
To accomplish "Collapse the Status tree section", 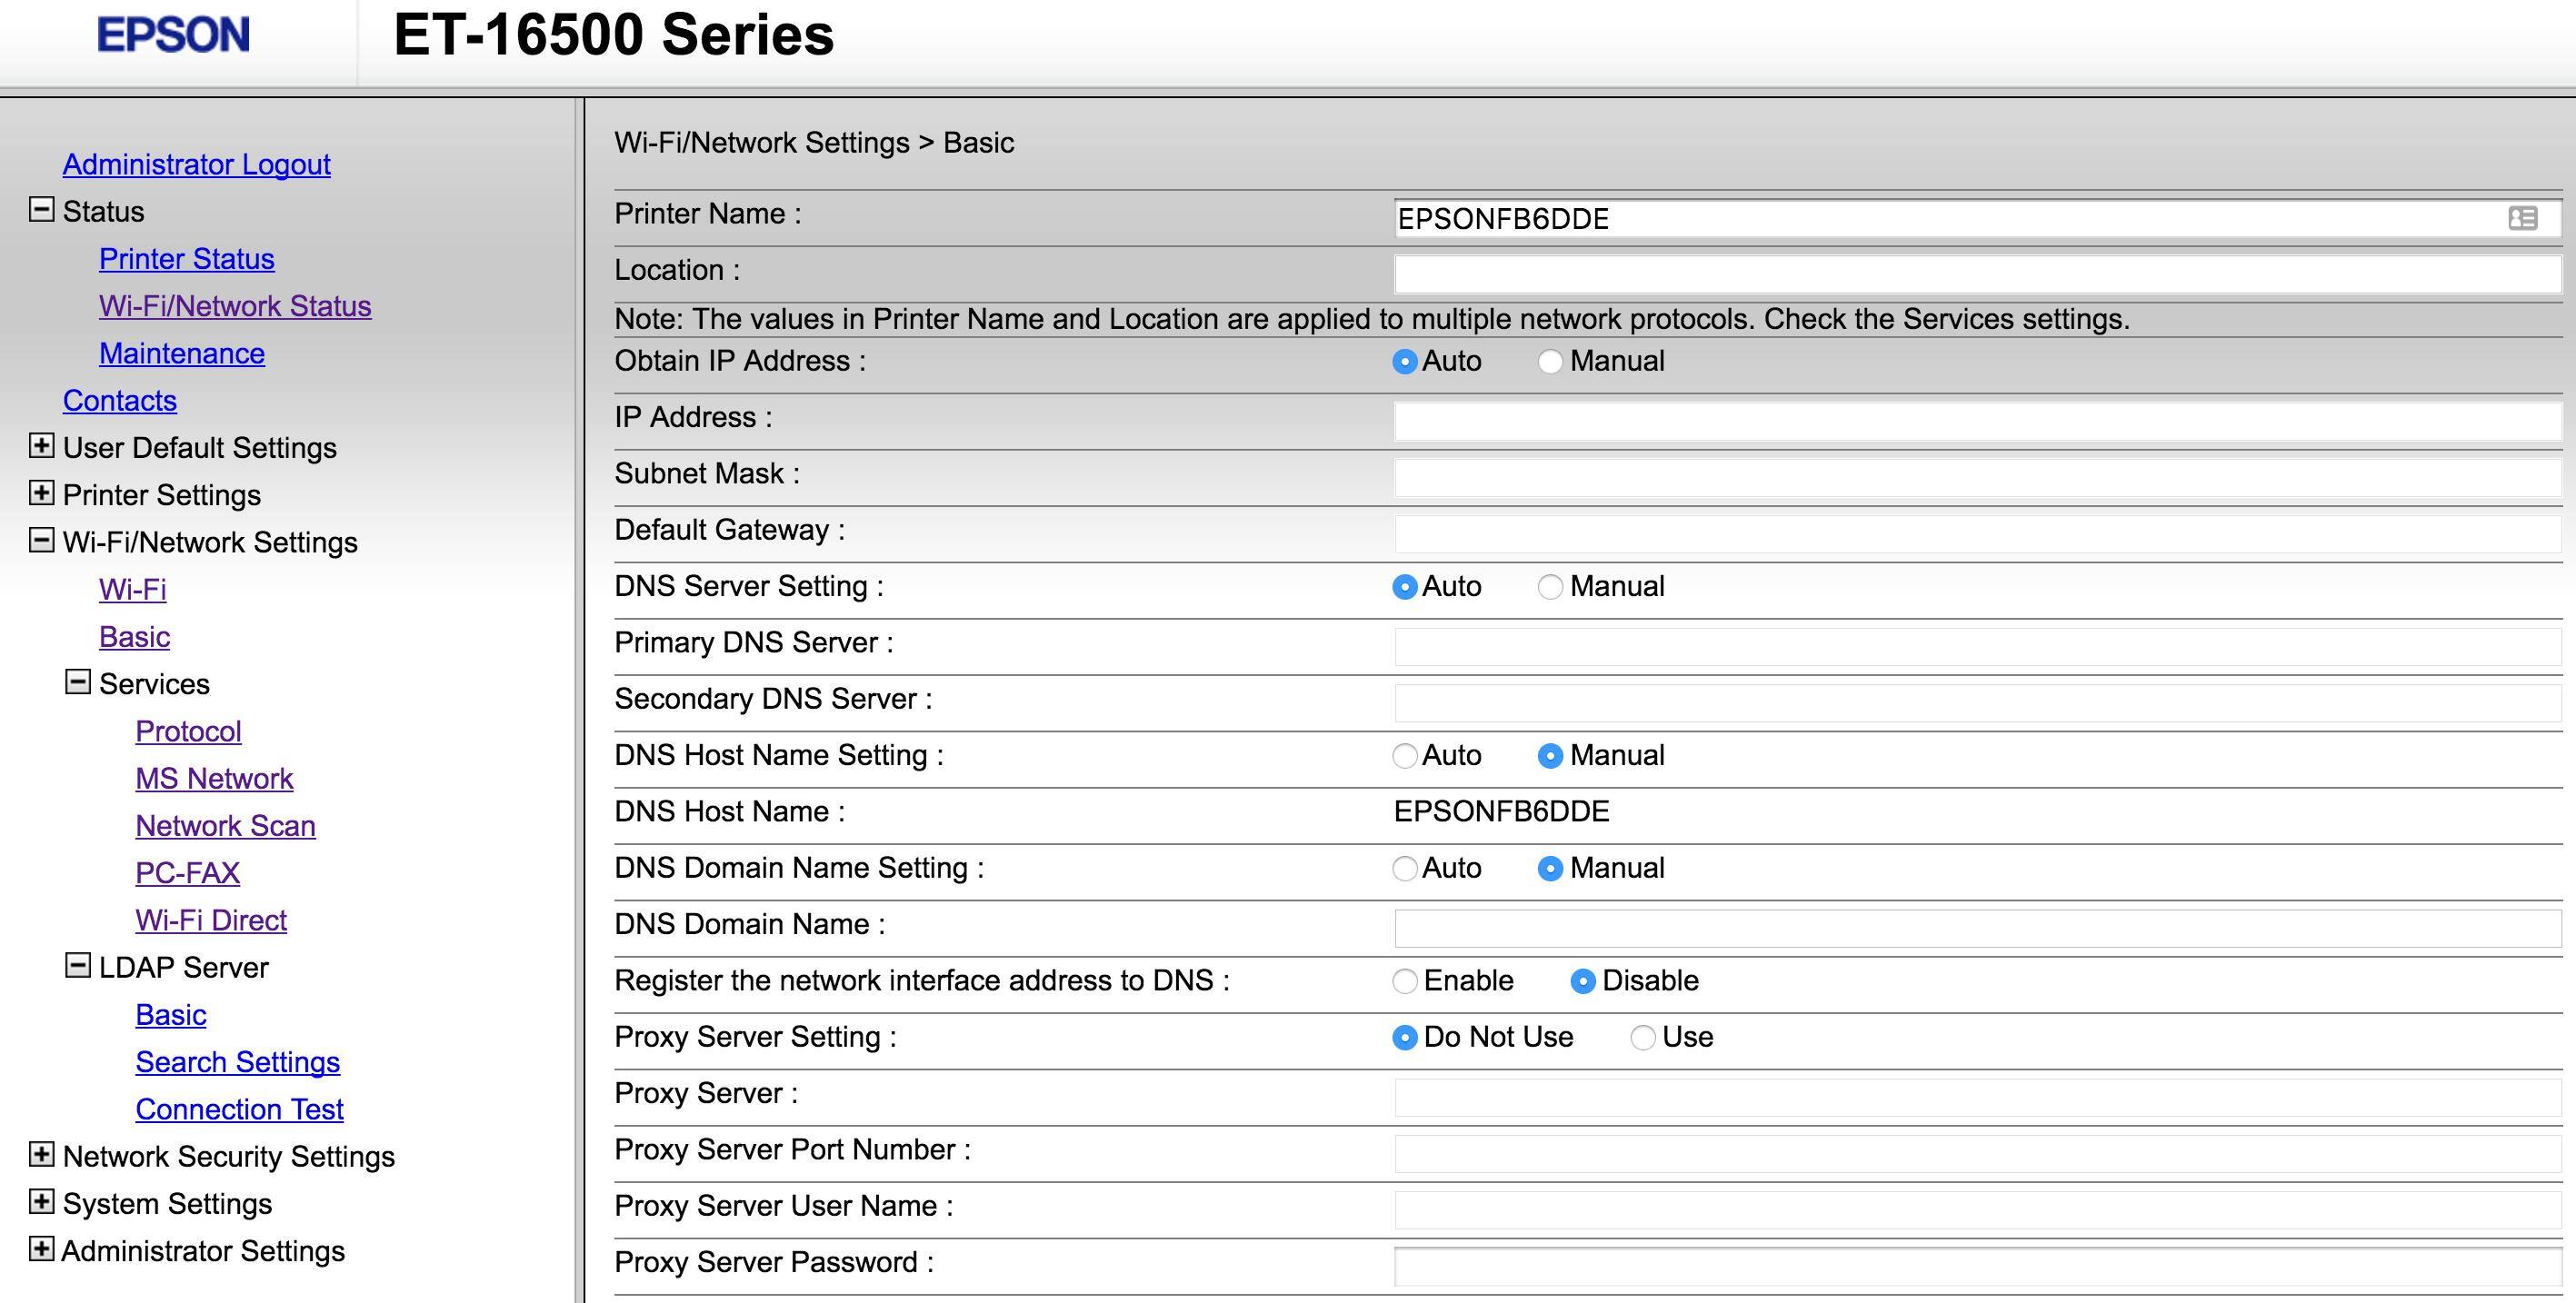I will 41,210.
